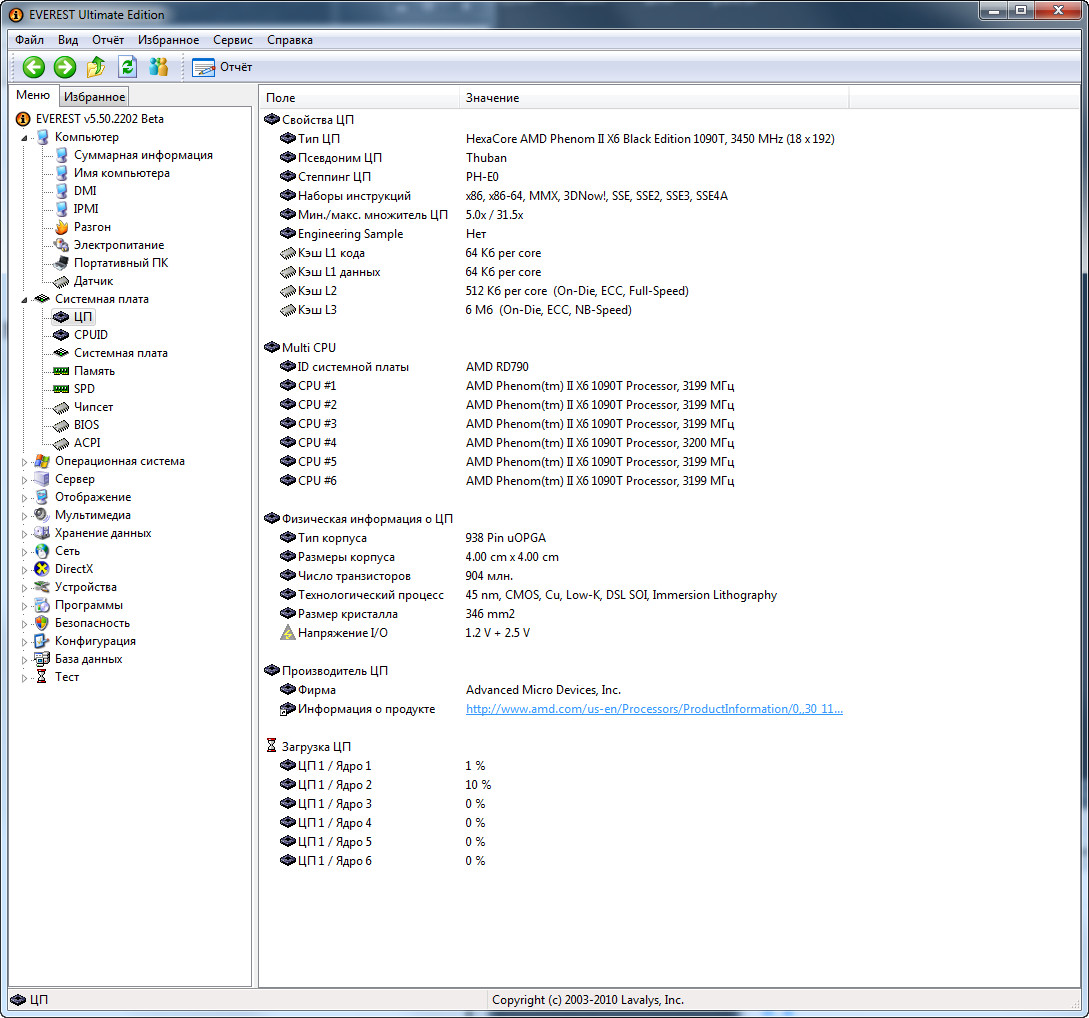Expand the Отображение tree node
Viewport: 1089px width, 1018px height.
pos(24,498)
